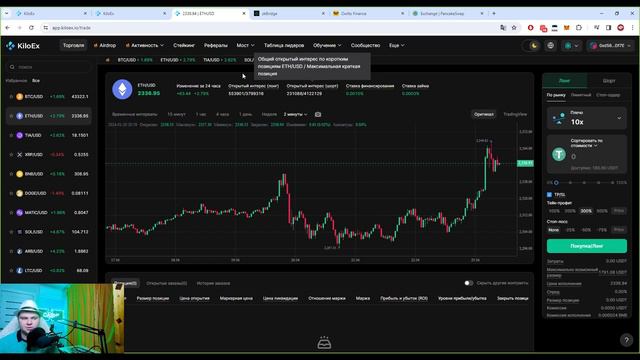Toggle the TP/SL checkbox

(x=549, y=195)
